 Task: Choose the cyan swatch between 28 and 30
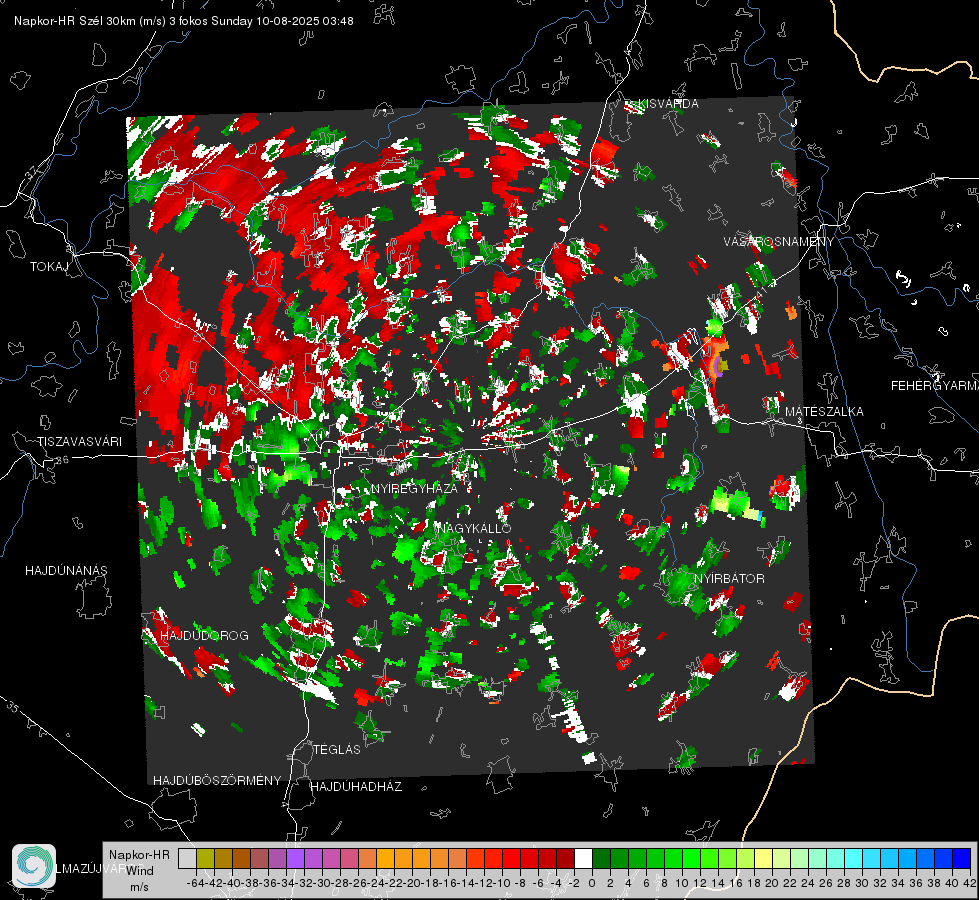(x=854, y=858)
